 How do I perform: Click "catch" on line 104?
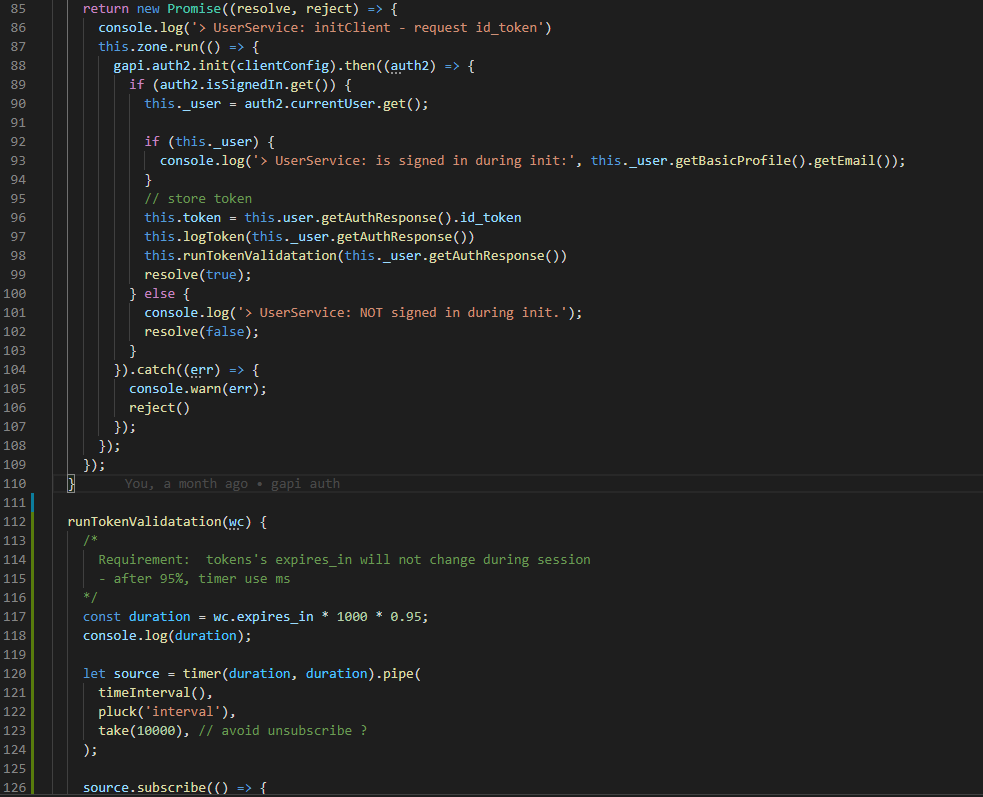click(x=155, y=370)
